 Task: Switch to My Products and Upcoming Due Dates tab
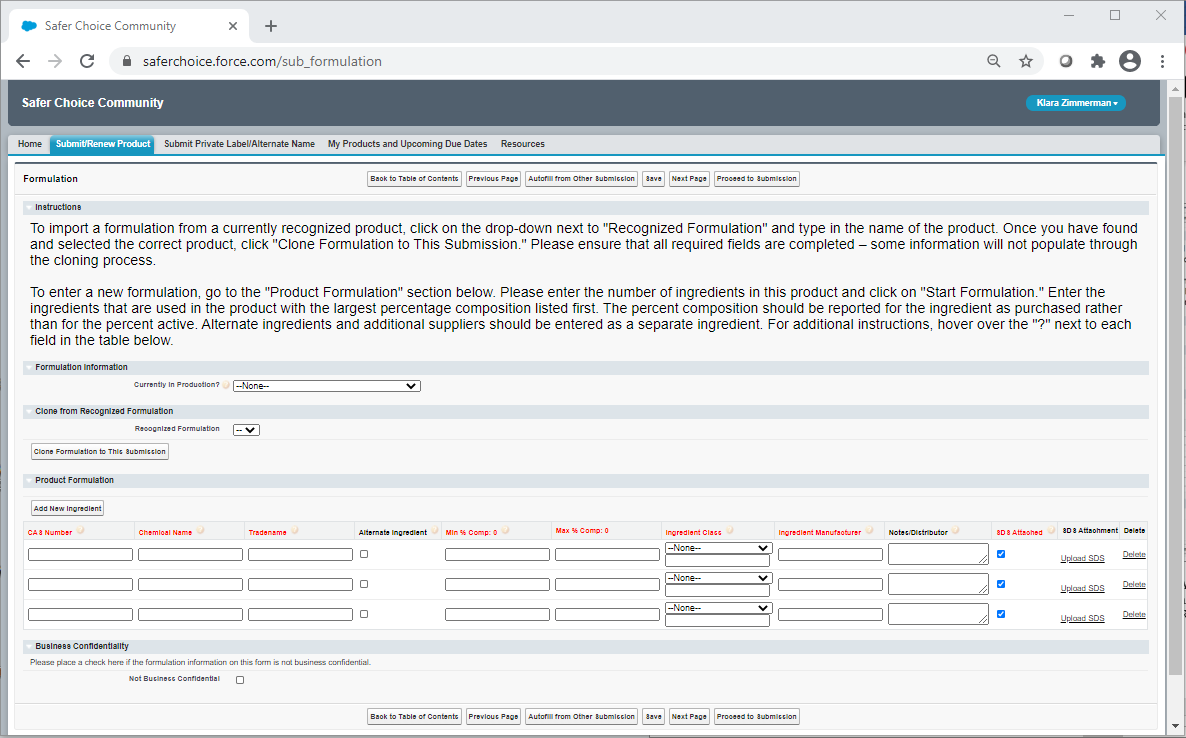[x=407, y=144]
